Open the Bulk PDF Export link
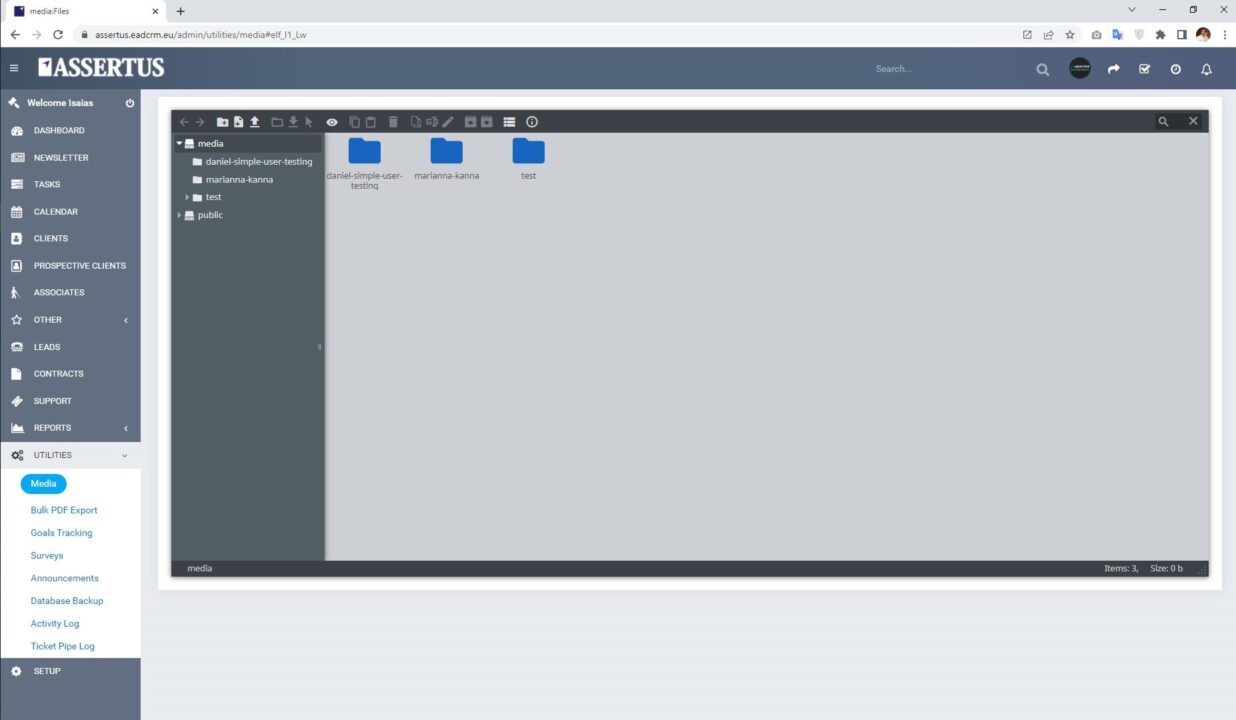 64,510
